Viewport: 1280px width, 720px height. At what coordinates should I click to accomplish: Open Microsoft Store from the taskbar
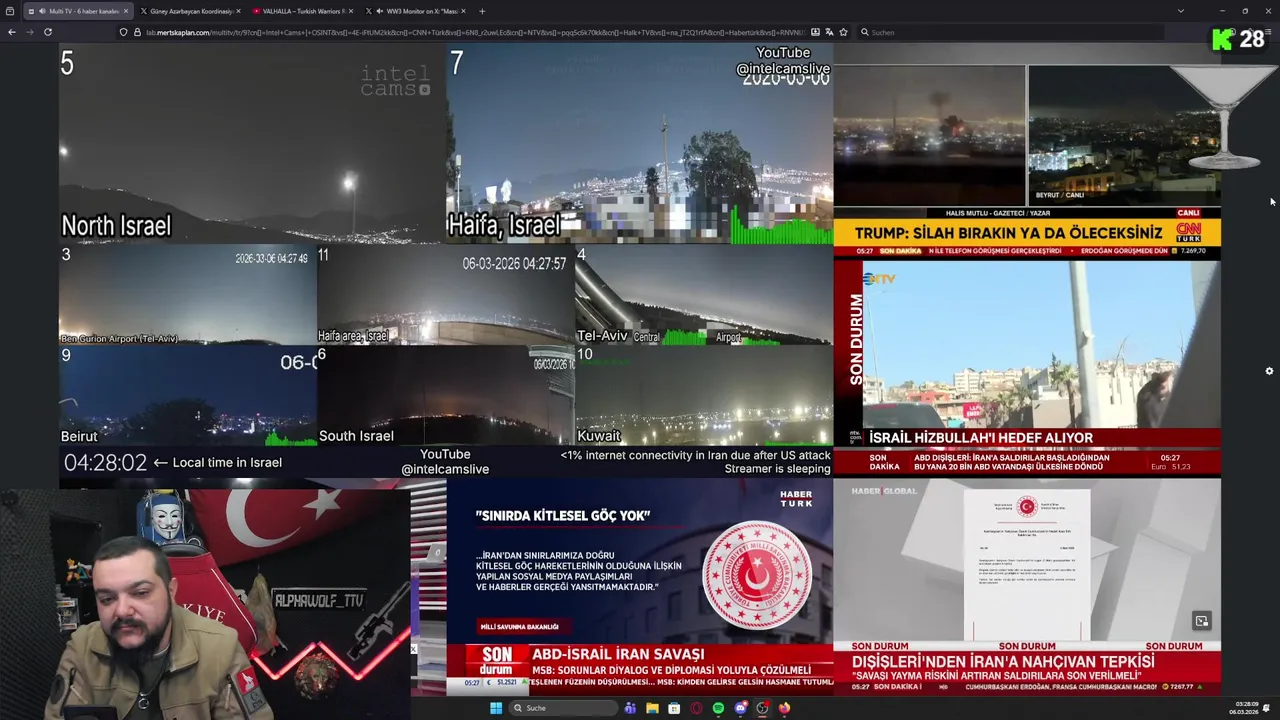[x=674, y=708]
